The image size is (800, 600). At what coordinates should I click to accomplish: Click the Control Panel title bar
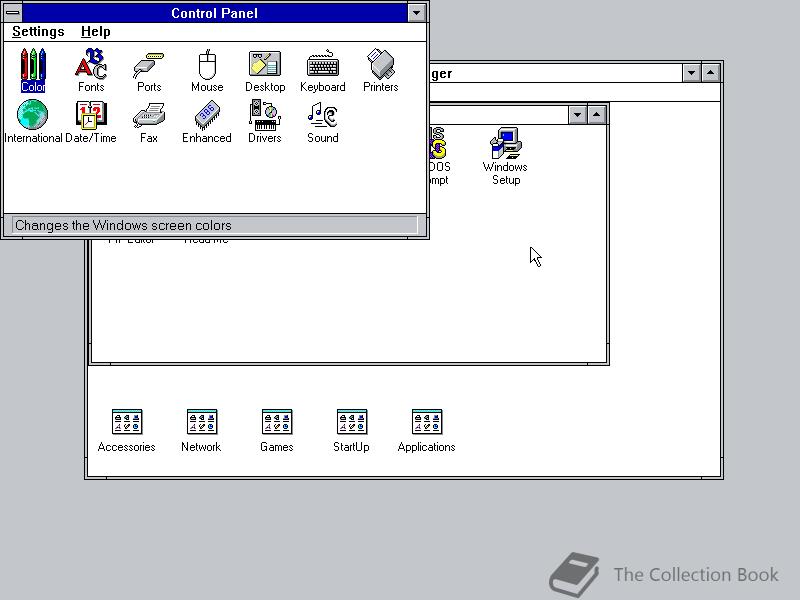coord(214,13)
